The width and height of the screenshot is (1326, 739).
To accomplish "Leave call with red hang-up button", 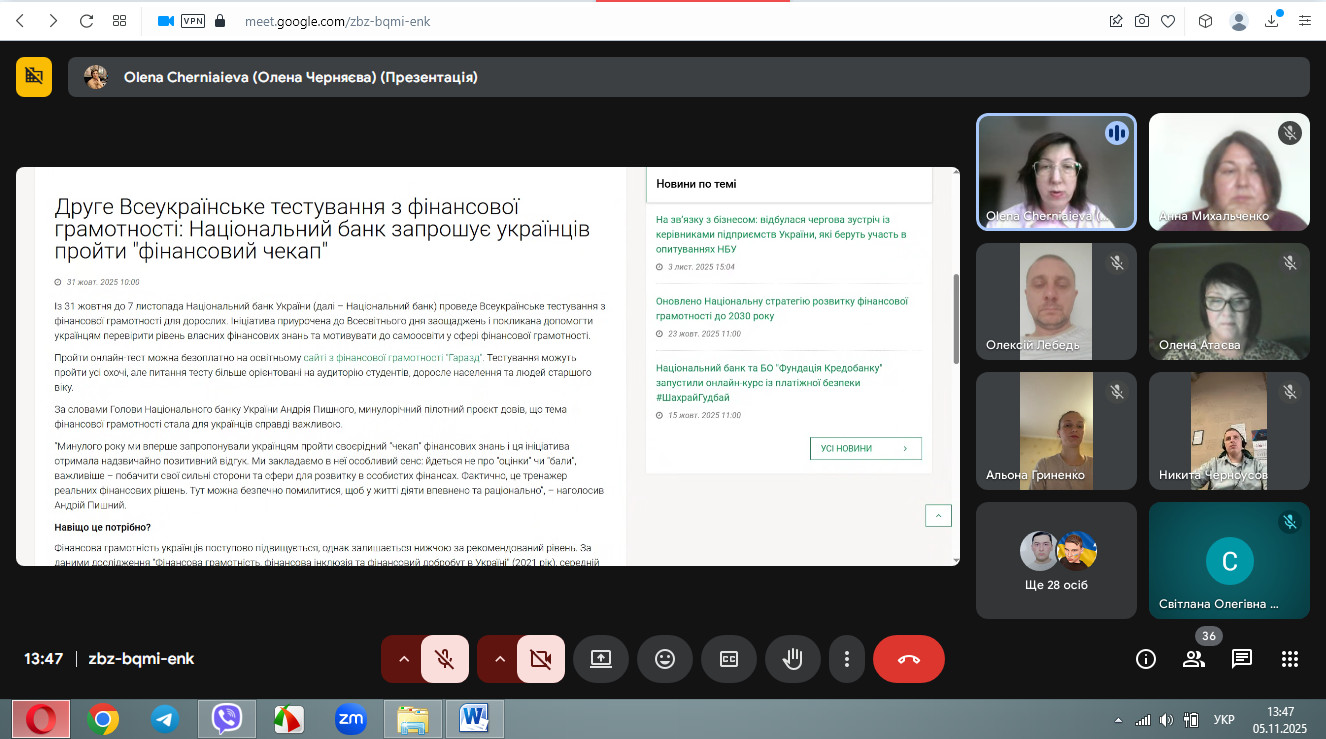I will 908,659.
